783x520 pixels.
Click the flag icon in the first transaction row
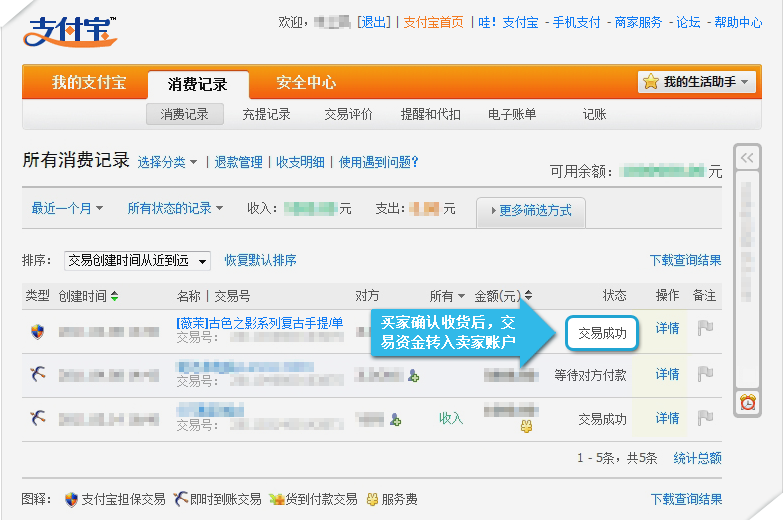click(705, 329)
